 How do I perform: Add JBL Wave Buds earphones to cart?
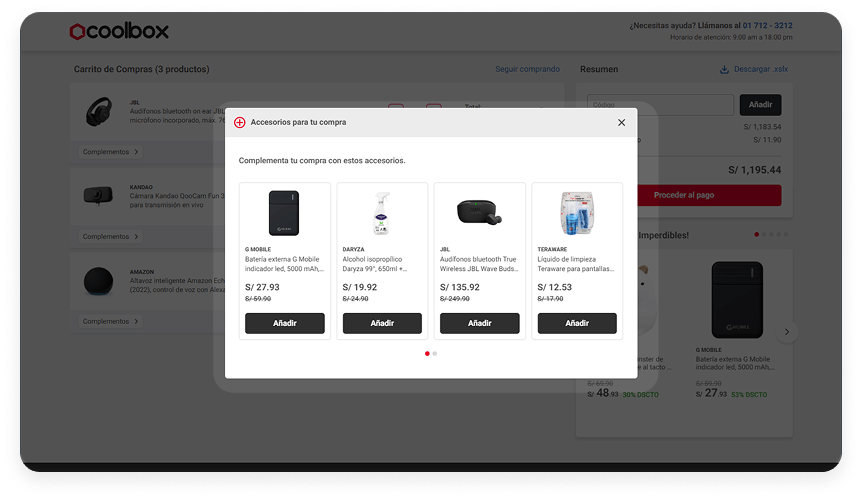point(479,323)
